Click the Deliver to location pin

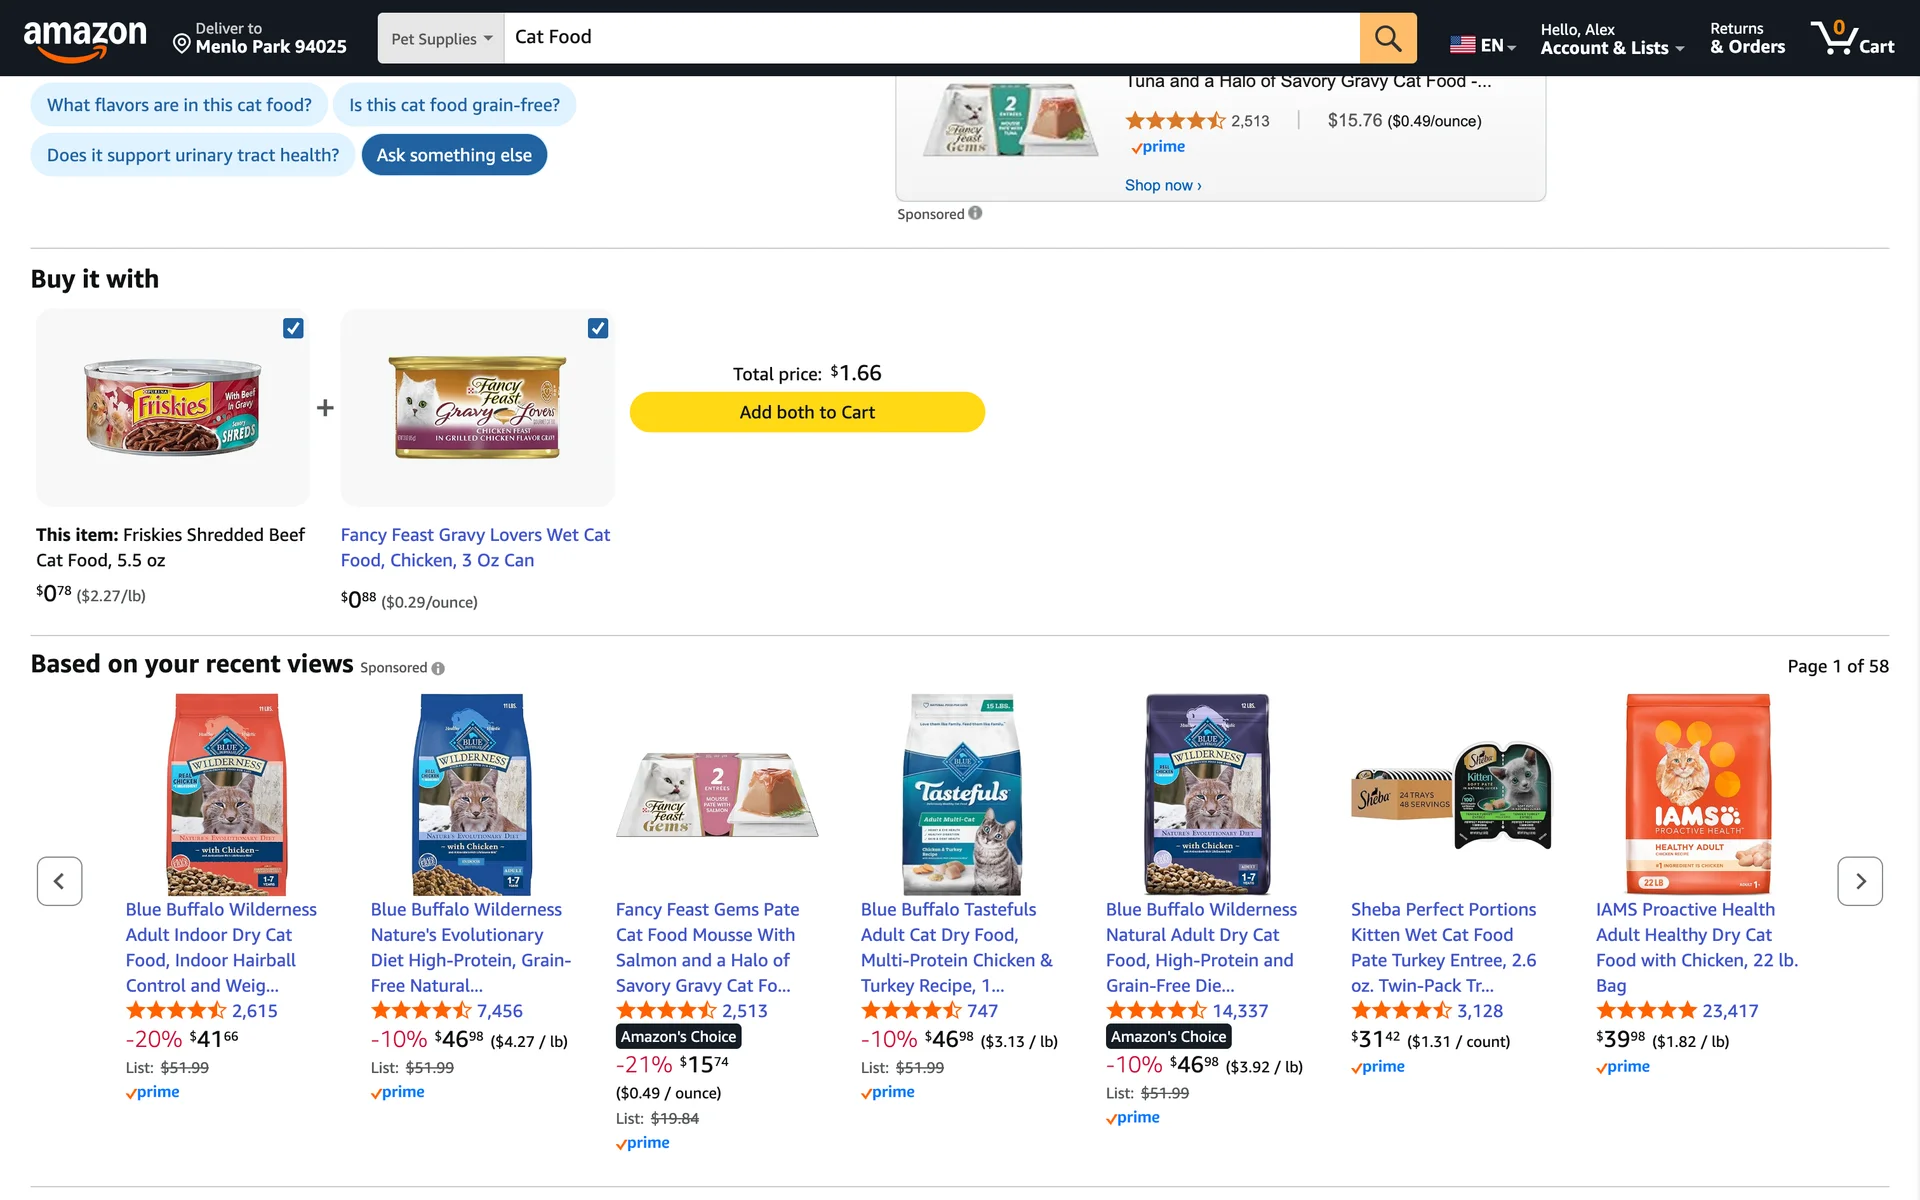pos(182,43)
